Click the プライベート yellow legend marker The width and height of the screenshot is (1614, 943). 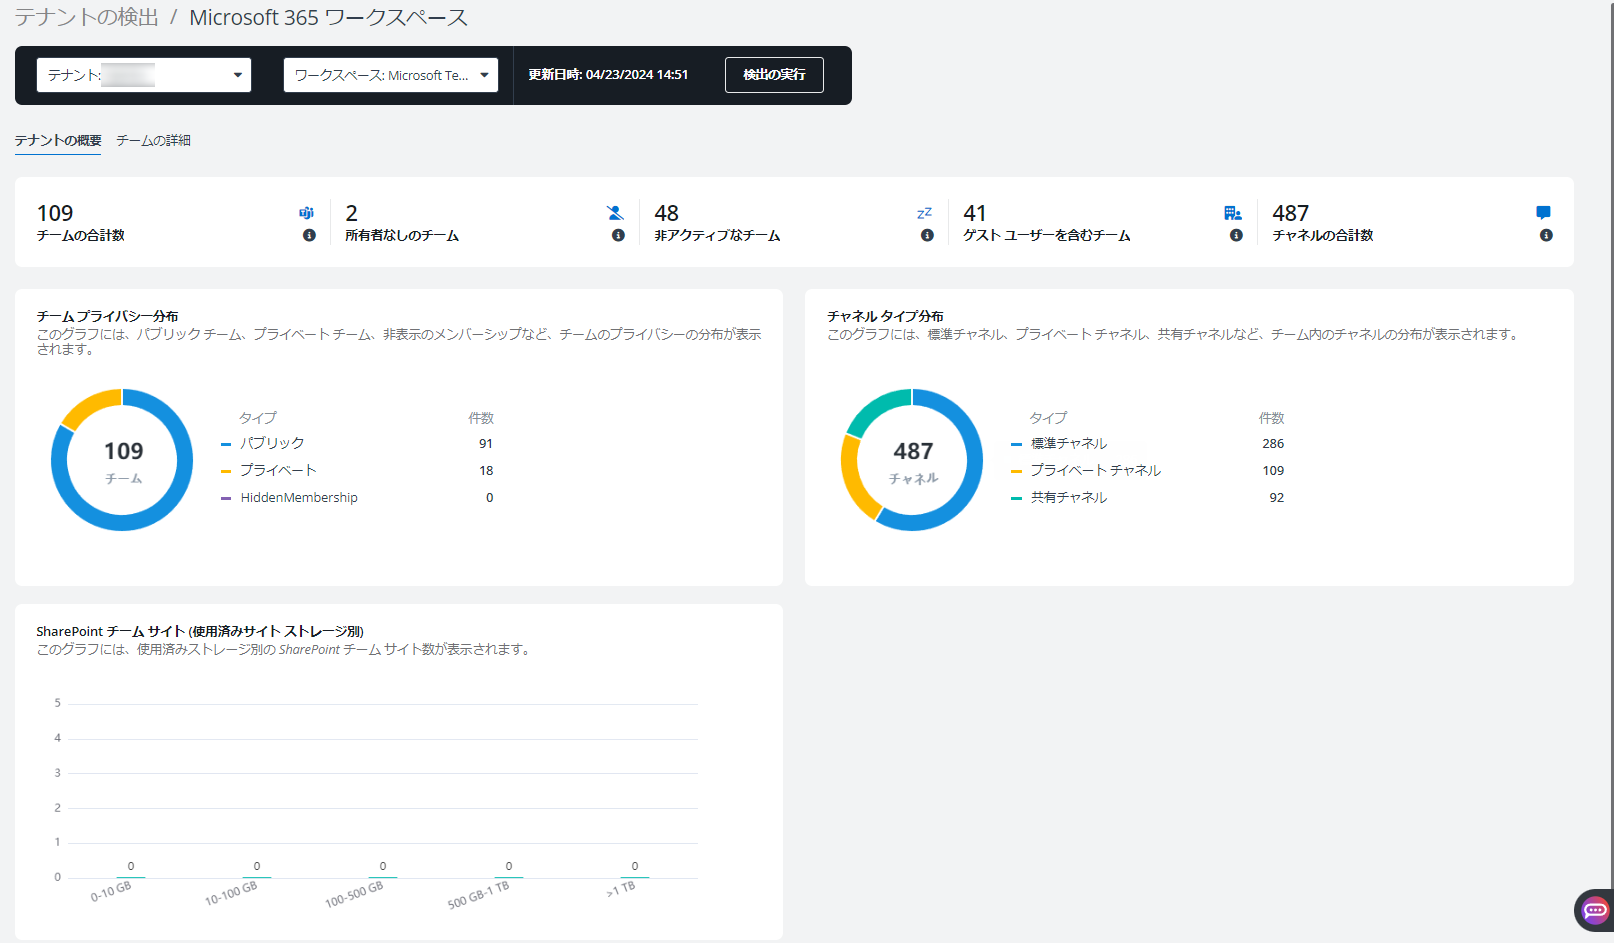tap(226, 471)
